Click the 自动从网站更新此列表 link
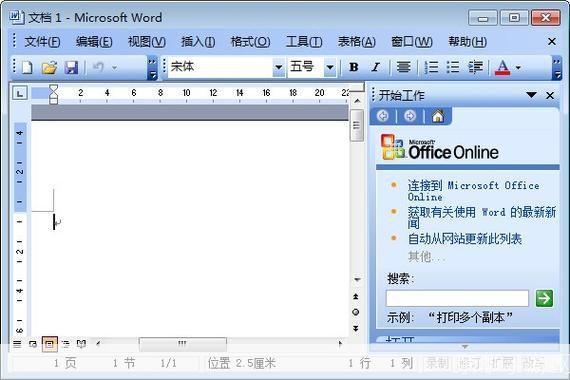570x380 pixels. [x=465, y=239]
